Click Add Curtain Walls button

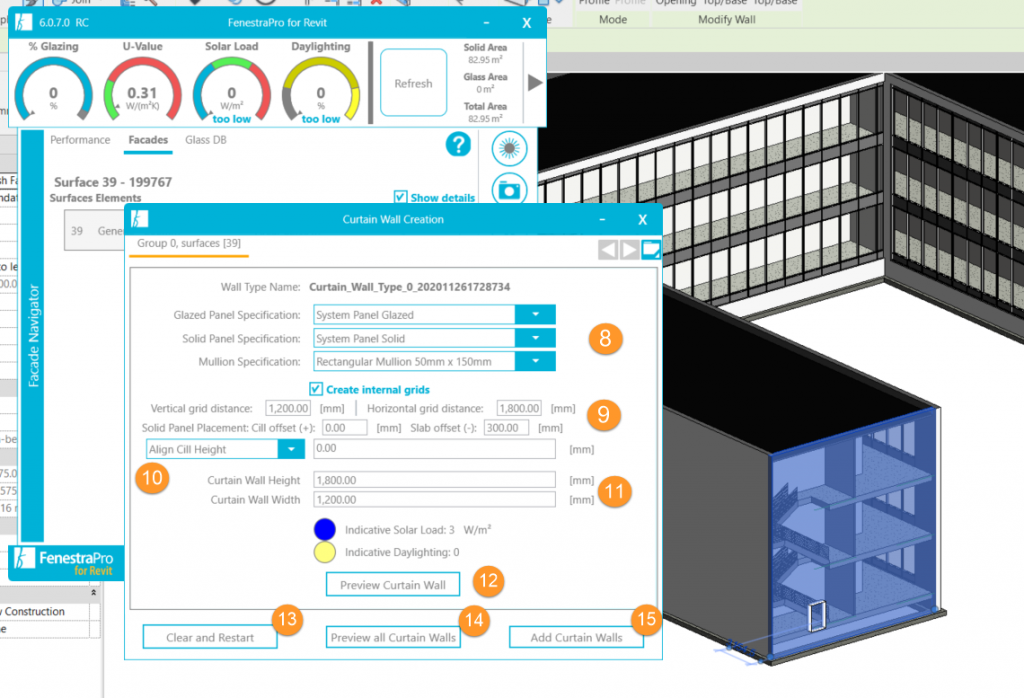tap(576, 637)
